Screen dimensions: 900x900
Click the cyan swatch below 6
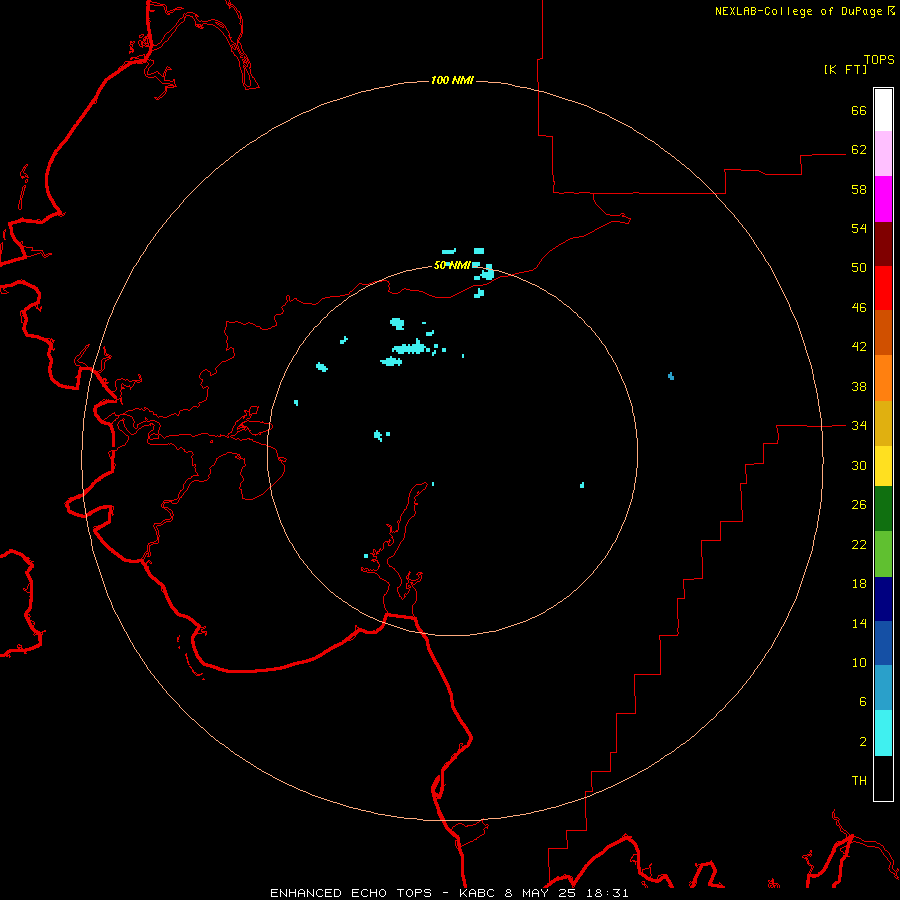883,733
